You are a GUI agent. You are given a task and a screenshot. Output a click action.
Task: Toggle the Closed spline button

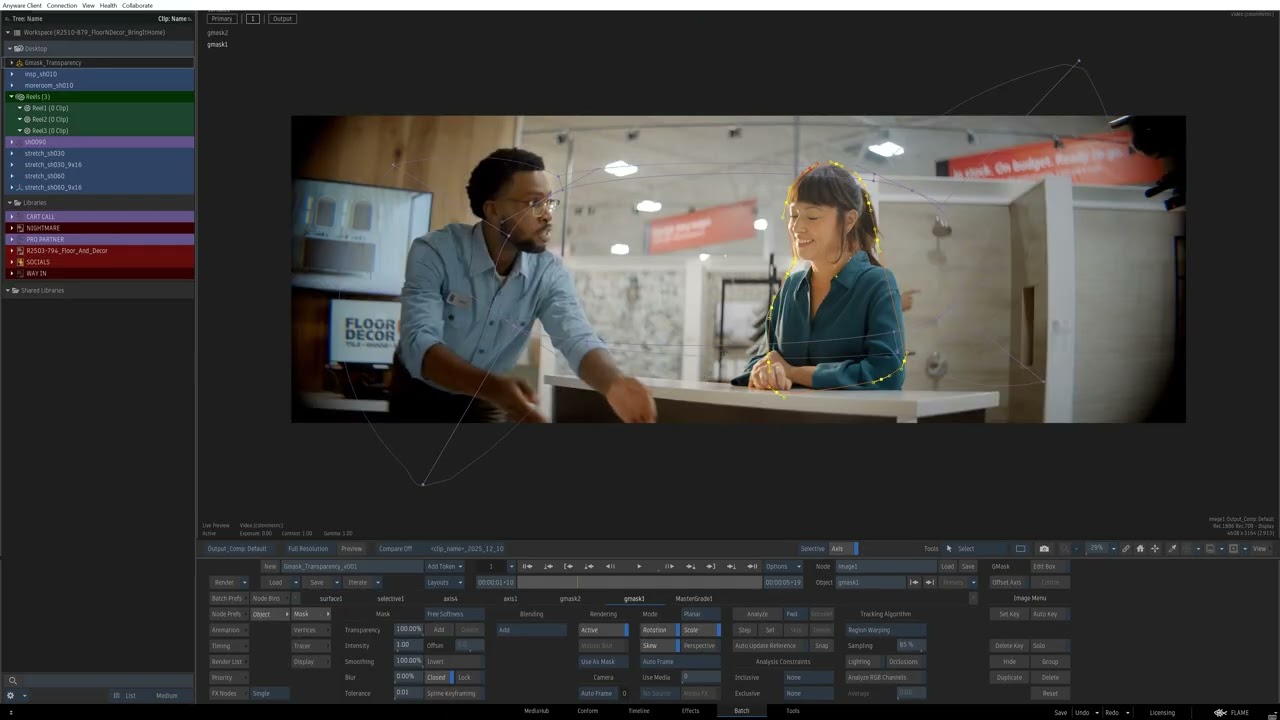[439, 678]
